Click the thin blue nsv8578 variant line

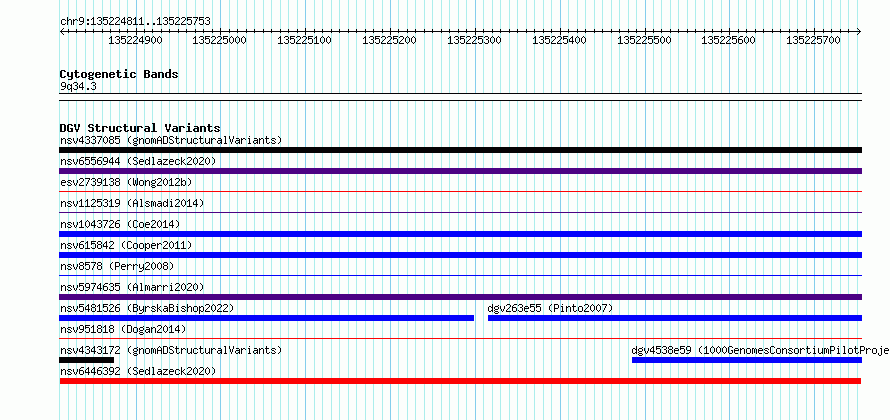460,276
